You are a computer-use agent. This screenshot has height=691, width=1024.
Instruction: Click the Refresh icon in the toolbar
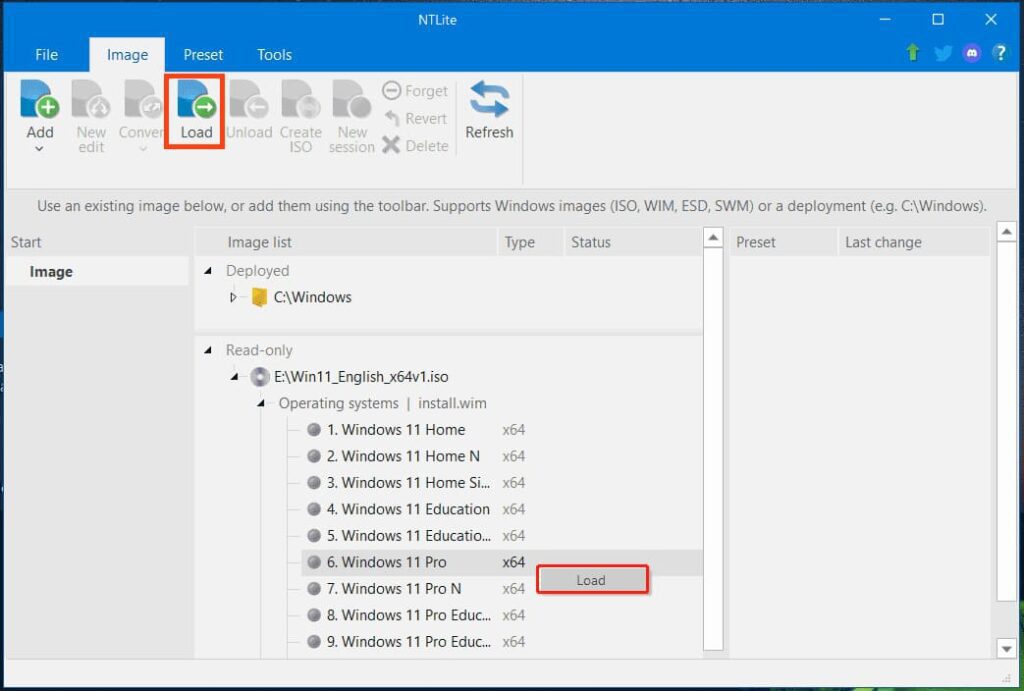489,101
